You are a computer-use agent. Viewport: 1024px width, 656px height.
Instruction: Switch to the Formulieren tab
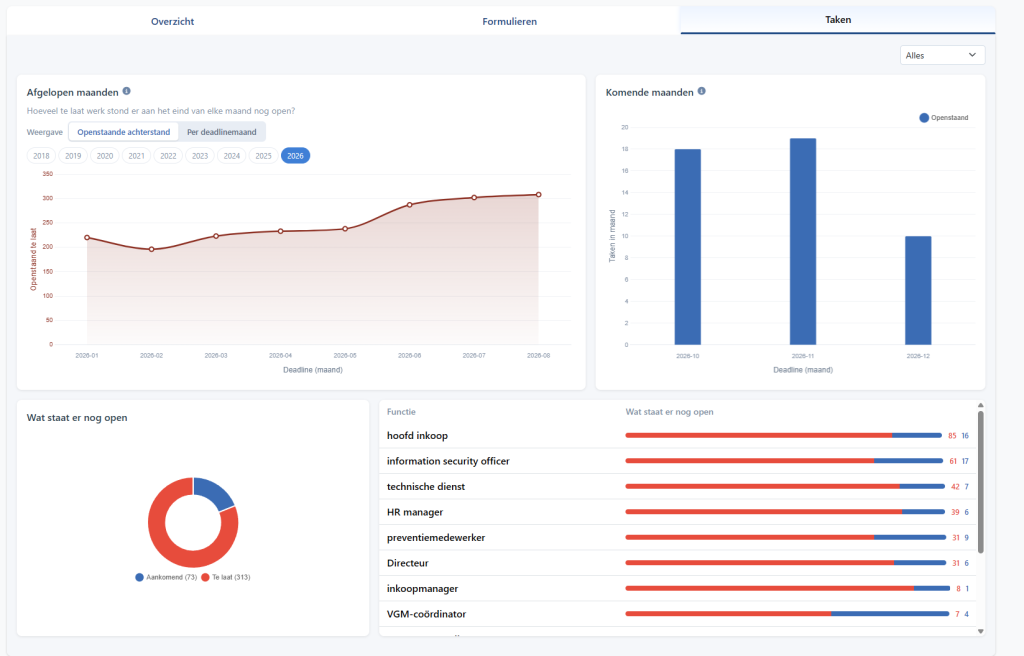click(509, 21)
